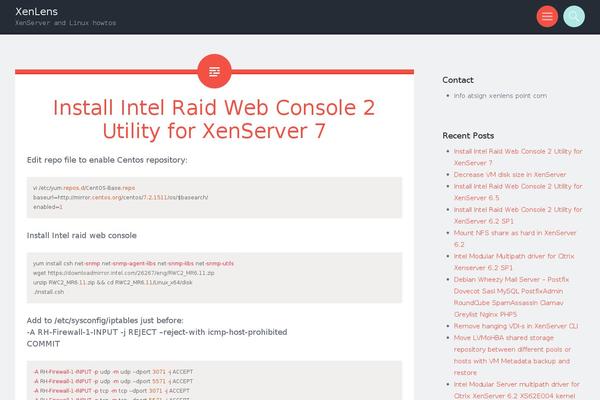The height and width of the screenshot is (400, 600).
Task: Click the Recent Posts heading
Action: pyautogui.click(x=468, y=136)
